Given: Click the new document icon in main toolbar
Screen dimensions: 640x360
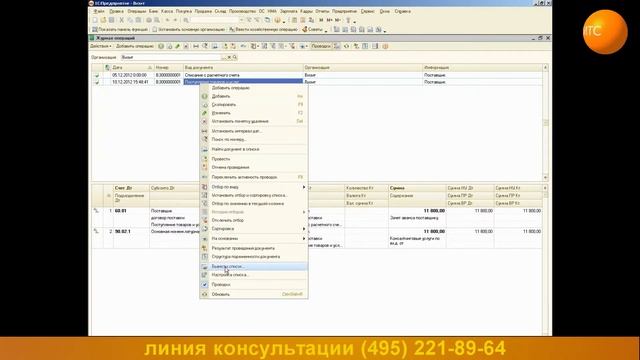Looking at the screenshot, I should 95,20.
